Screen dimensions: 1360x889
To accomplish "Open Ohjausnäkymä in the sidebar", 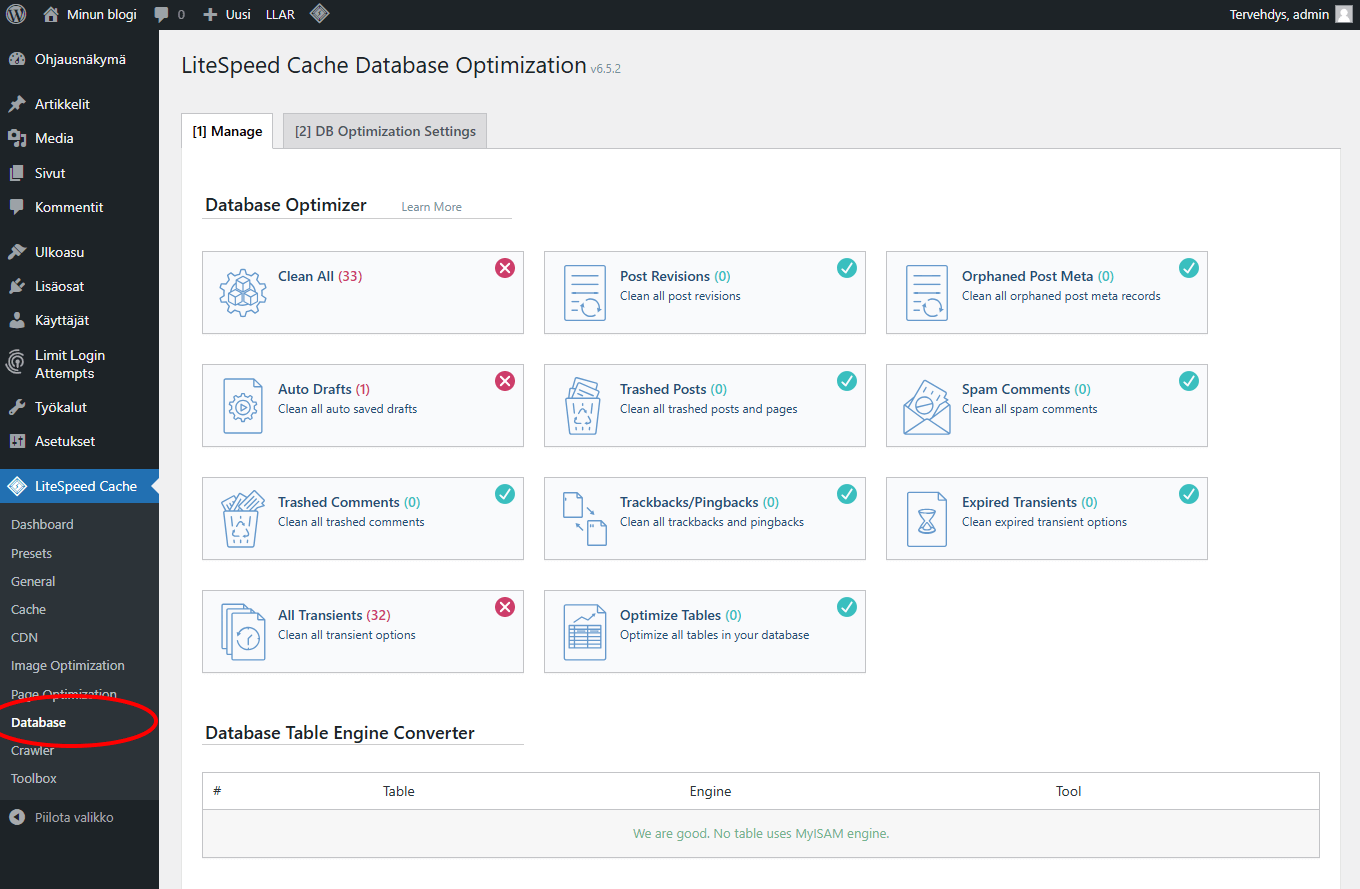I will (x=79, y=59).
